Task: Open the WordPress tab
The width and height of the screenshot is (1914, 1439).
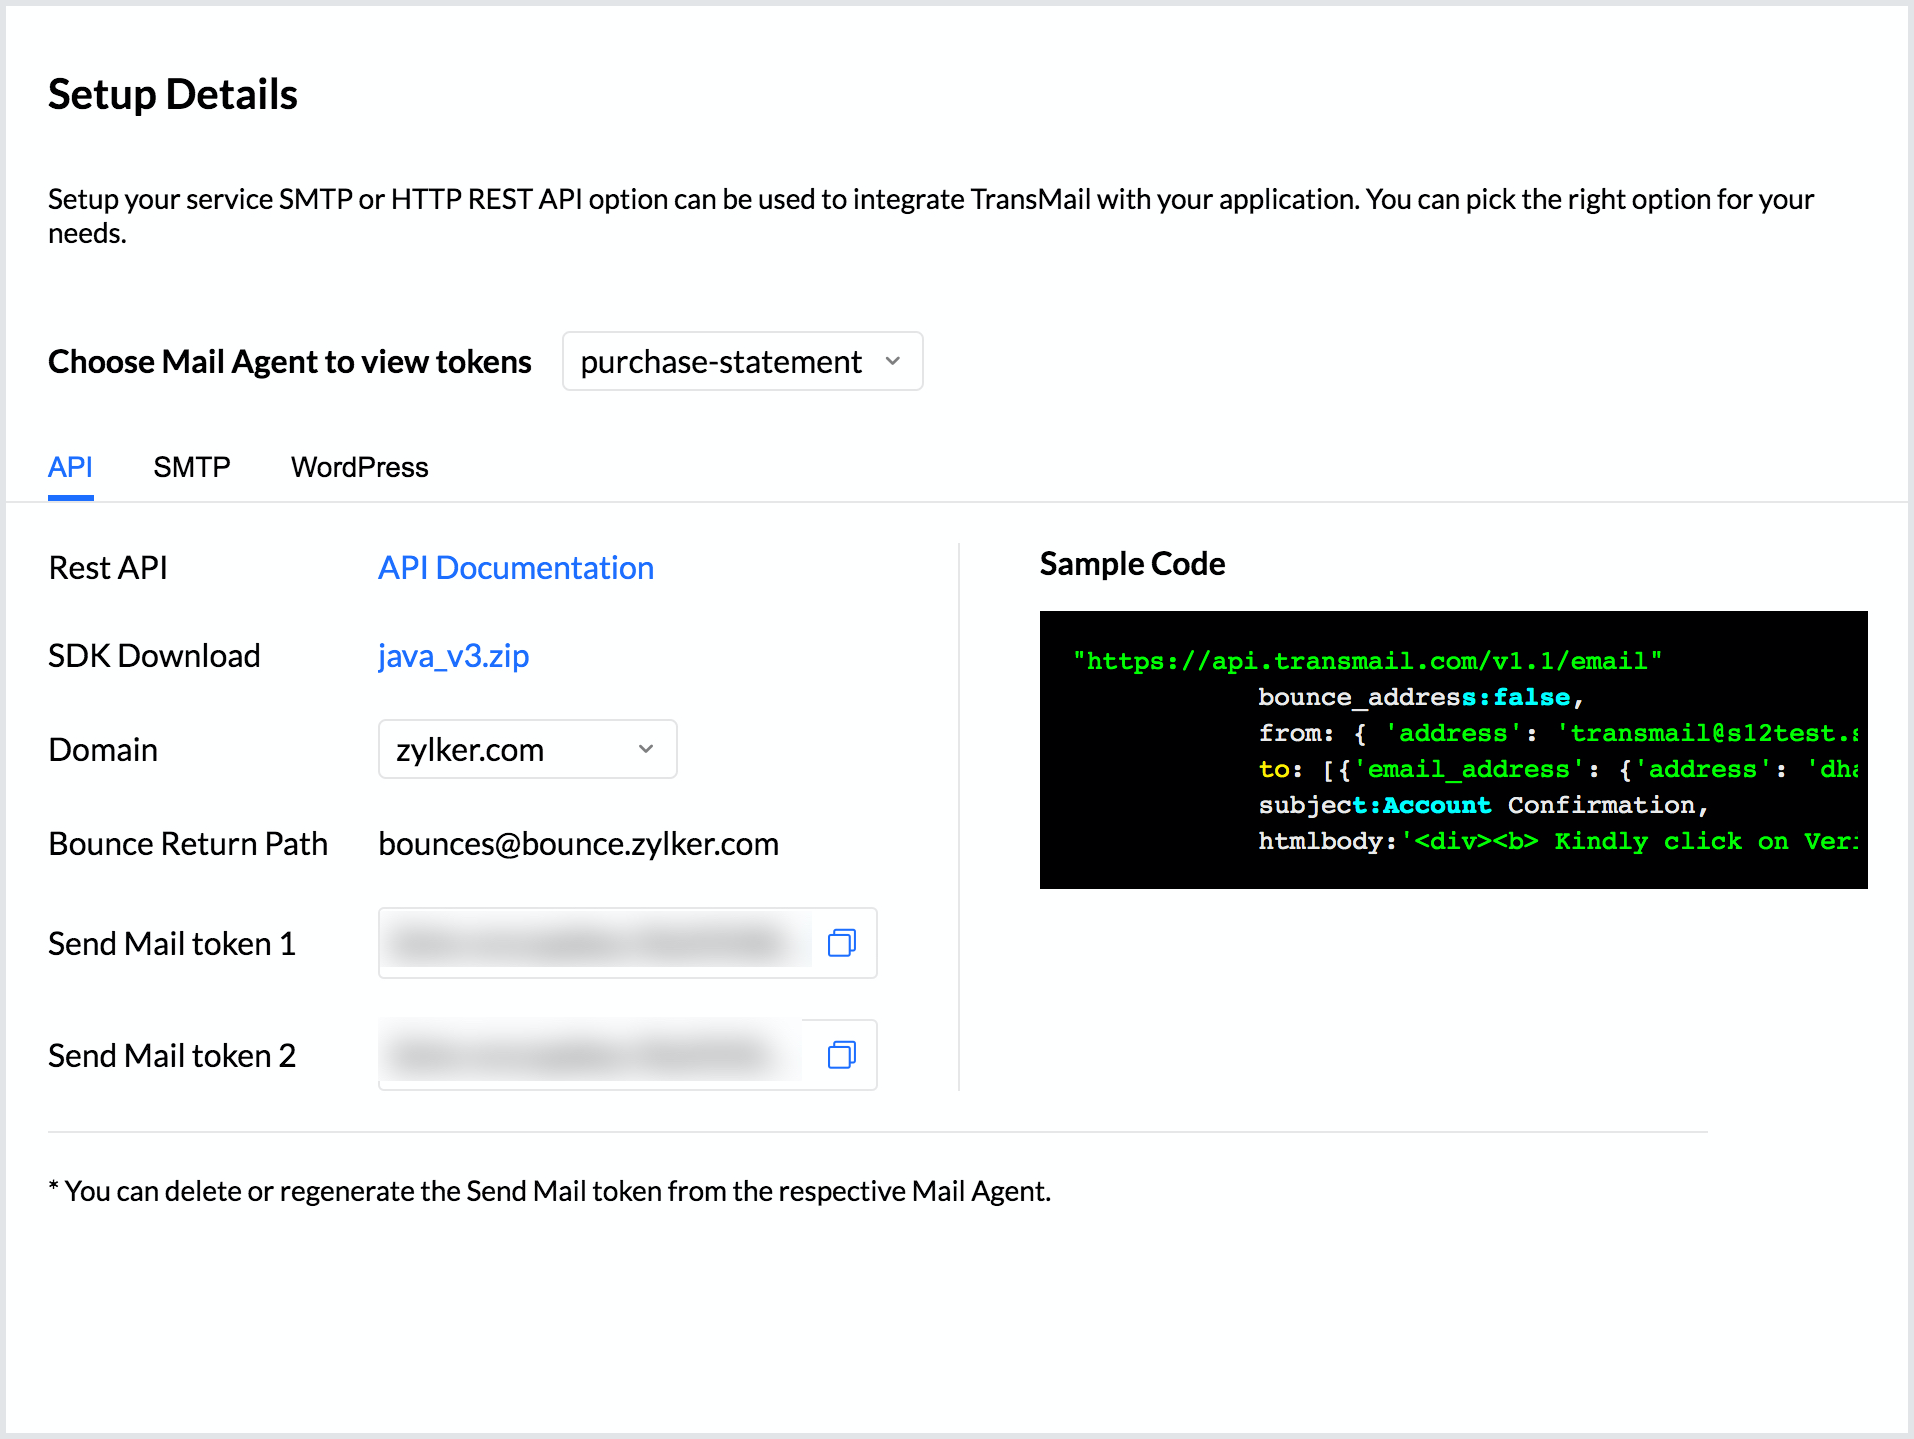Action: [x=359, y=467]
